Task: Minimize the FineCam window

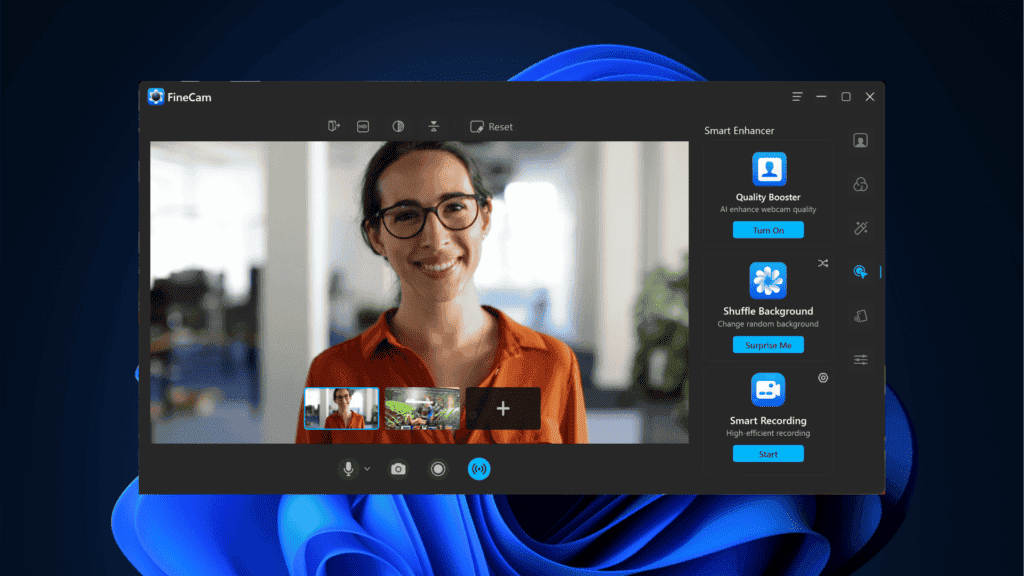Action: pyautogui.click(x=821, y=97)
